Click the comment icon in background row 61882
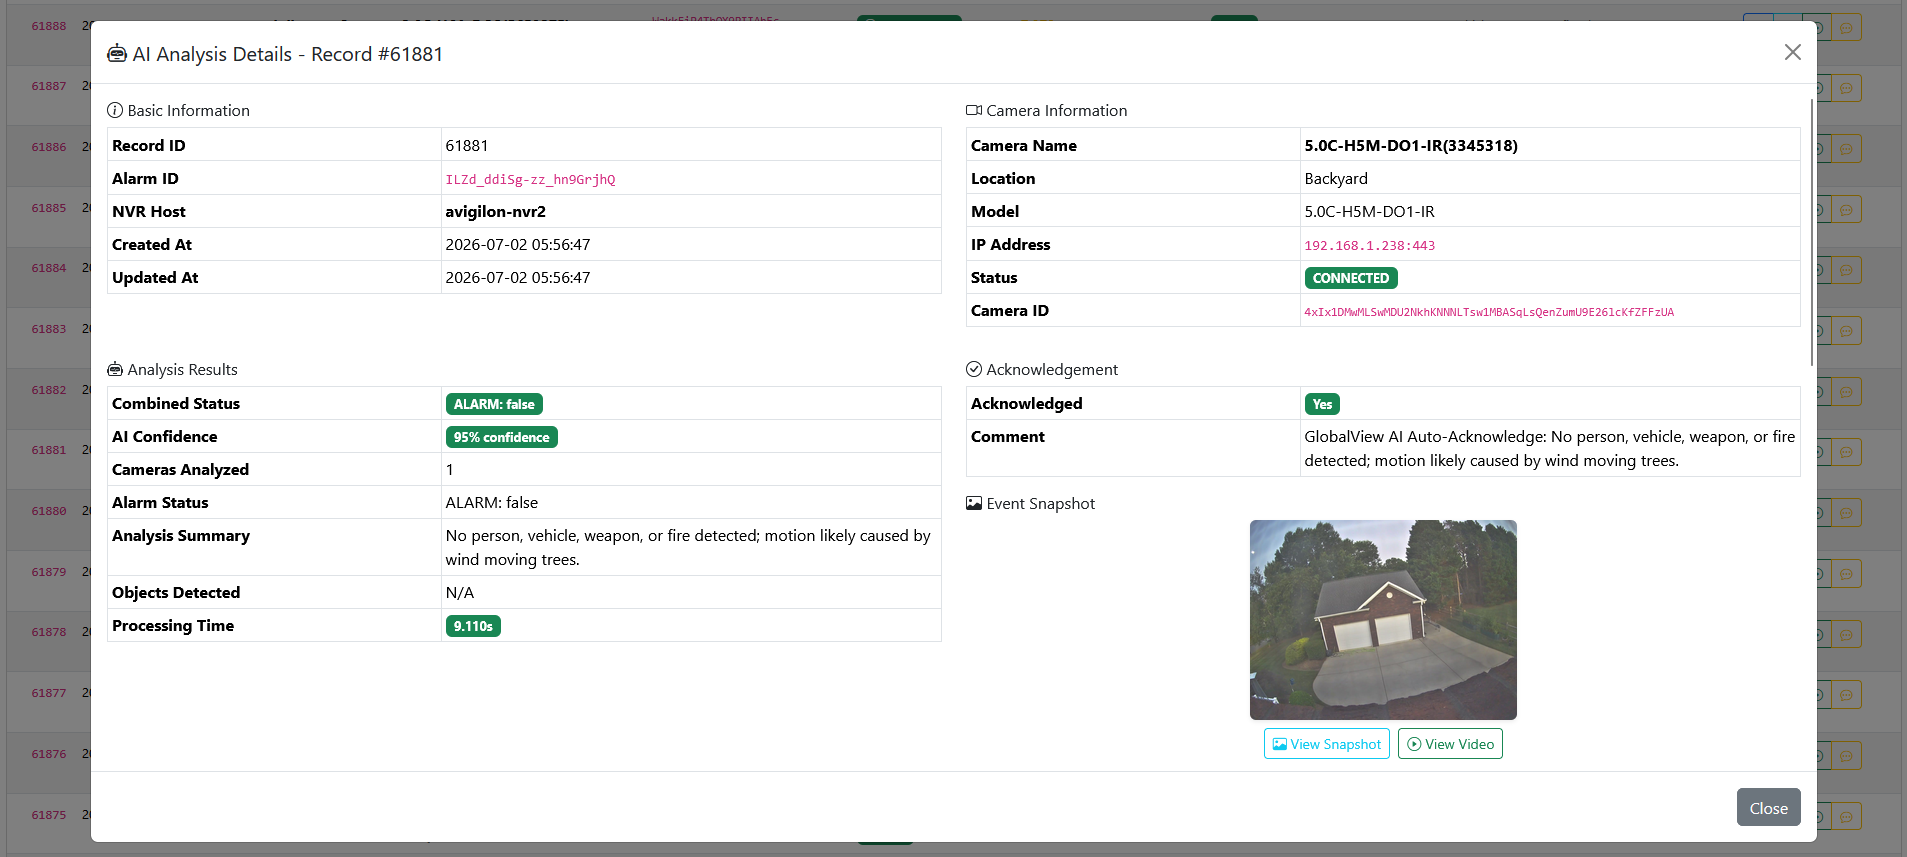The height and width of the screenshot is (857, 1907). pos(1846,392)
